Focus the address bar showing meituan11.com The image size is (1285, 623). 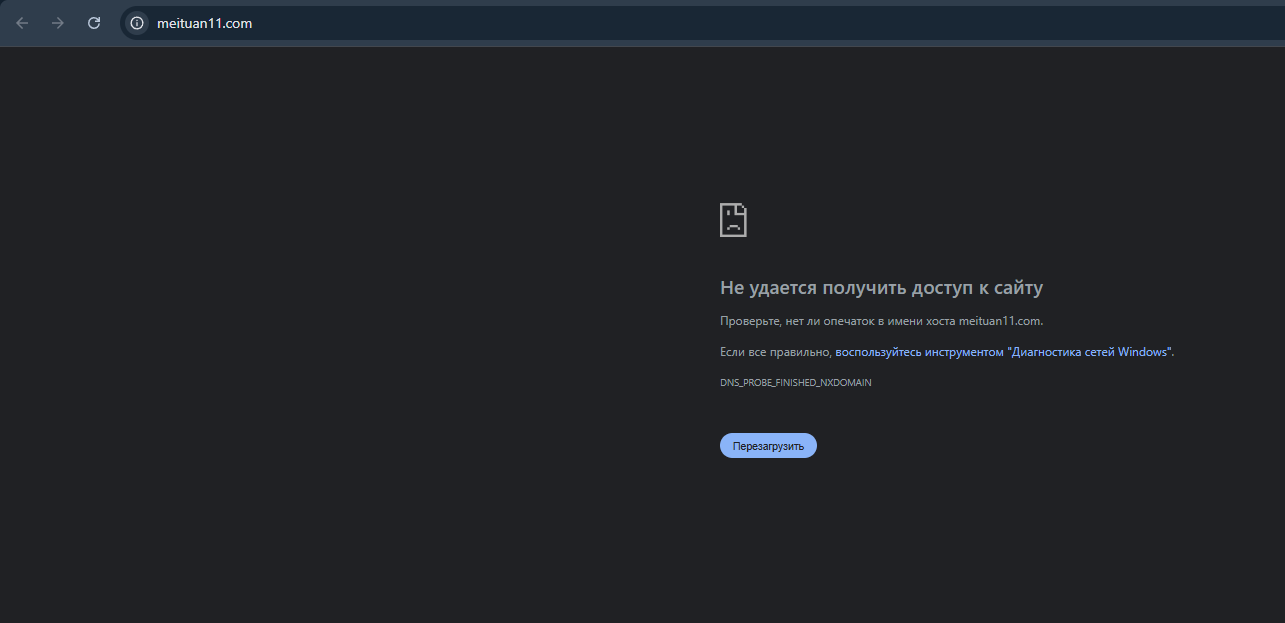pos(702,23)
